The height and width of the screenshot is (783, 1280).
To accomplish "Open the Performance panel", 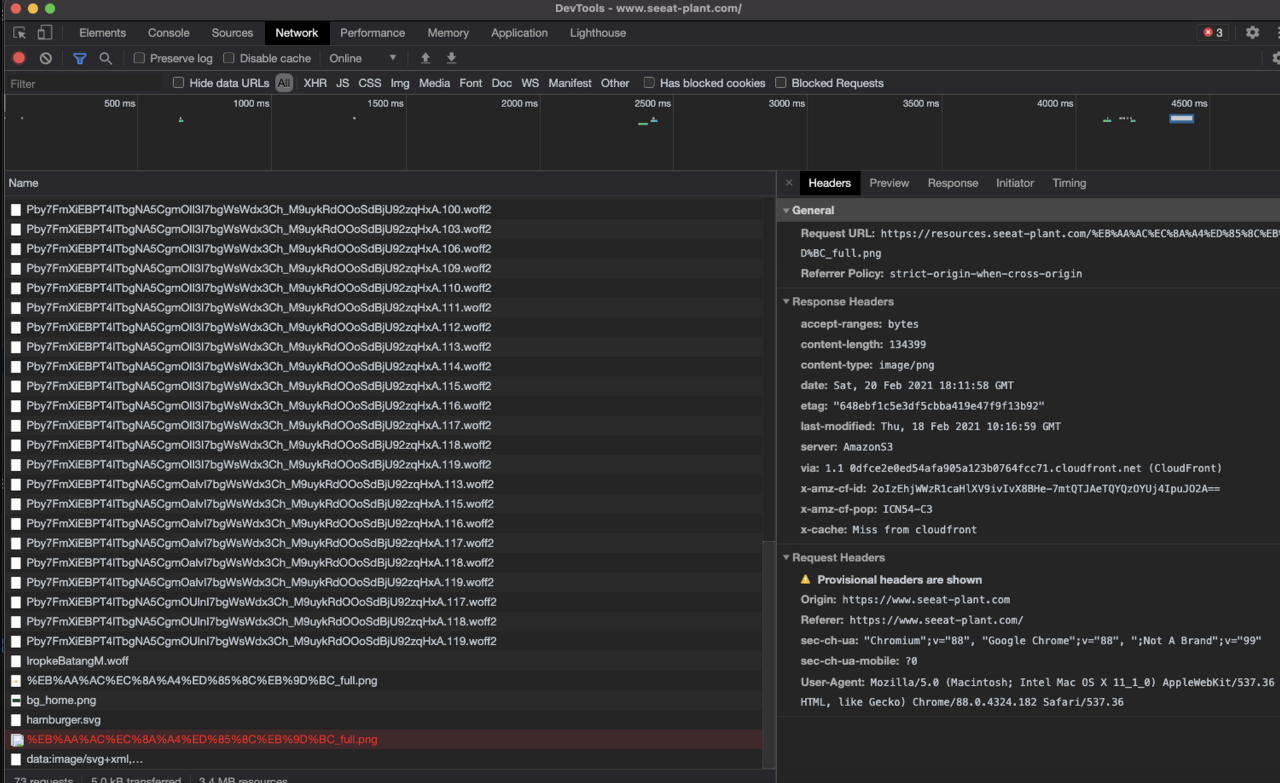I will pyautogui.click(x=372, y=33).
